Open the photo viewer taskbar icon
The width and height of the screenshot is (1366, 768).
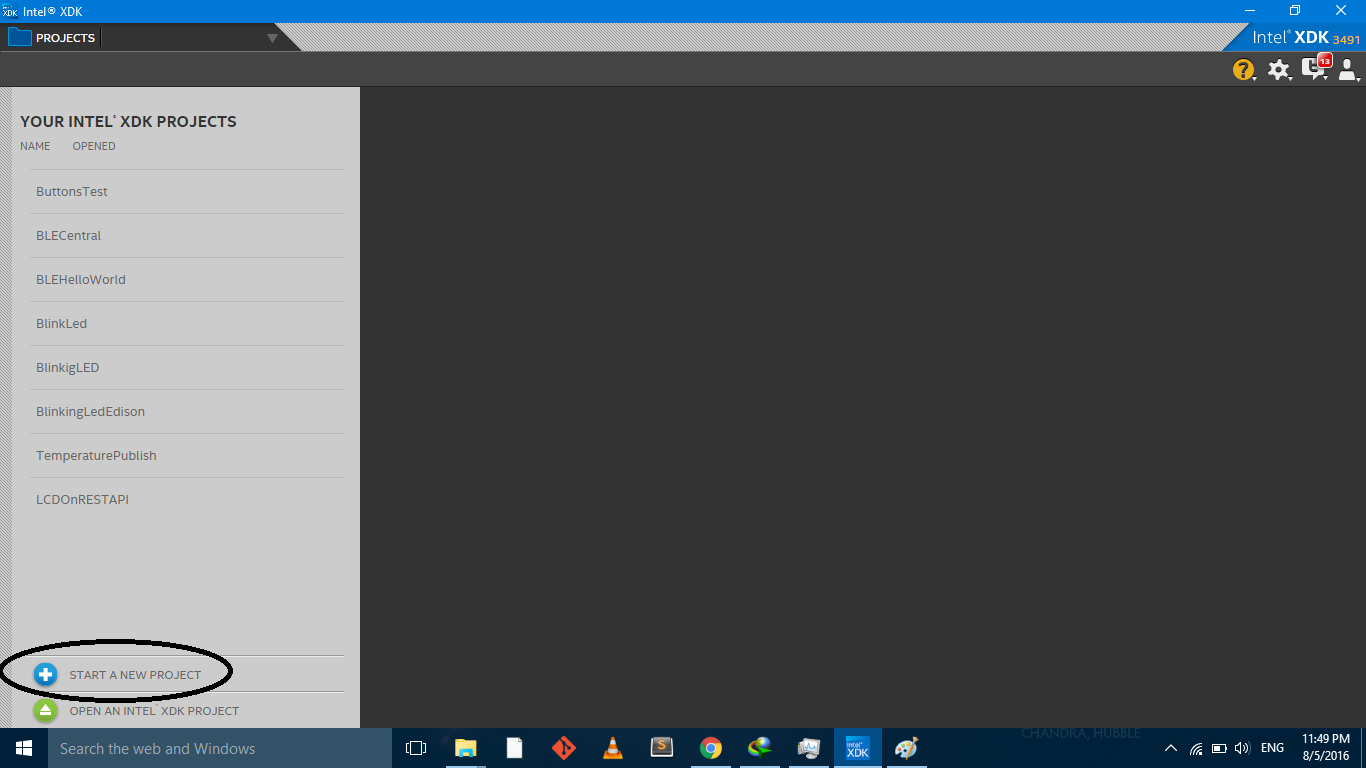point(809,748)
